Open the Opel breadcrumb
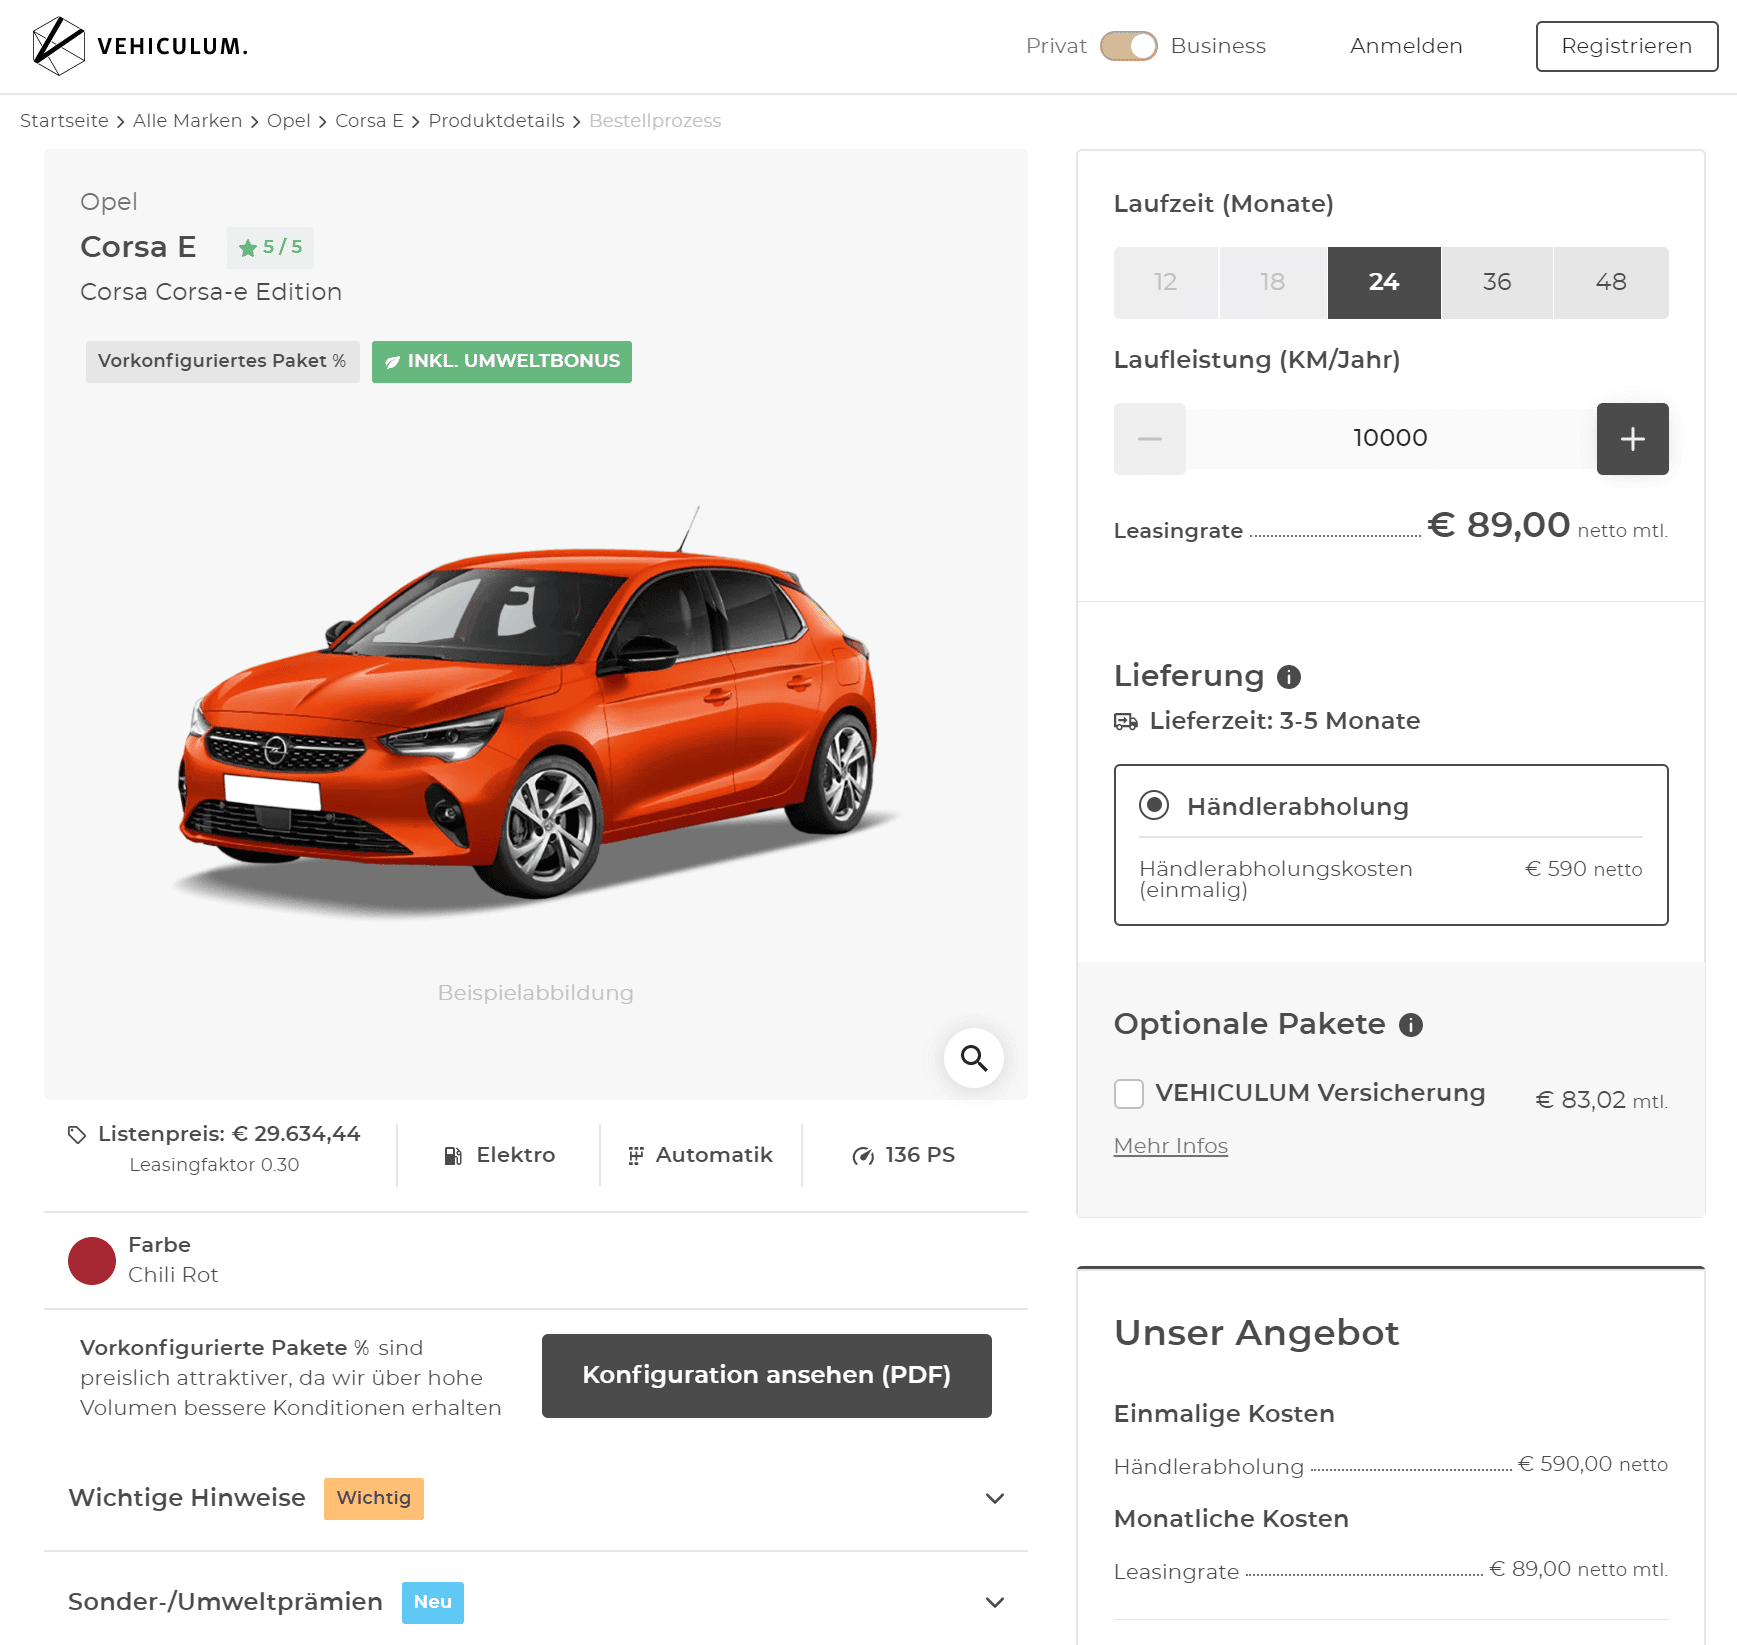The image size is (1737, 1645). tap(289, 121)
